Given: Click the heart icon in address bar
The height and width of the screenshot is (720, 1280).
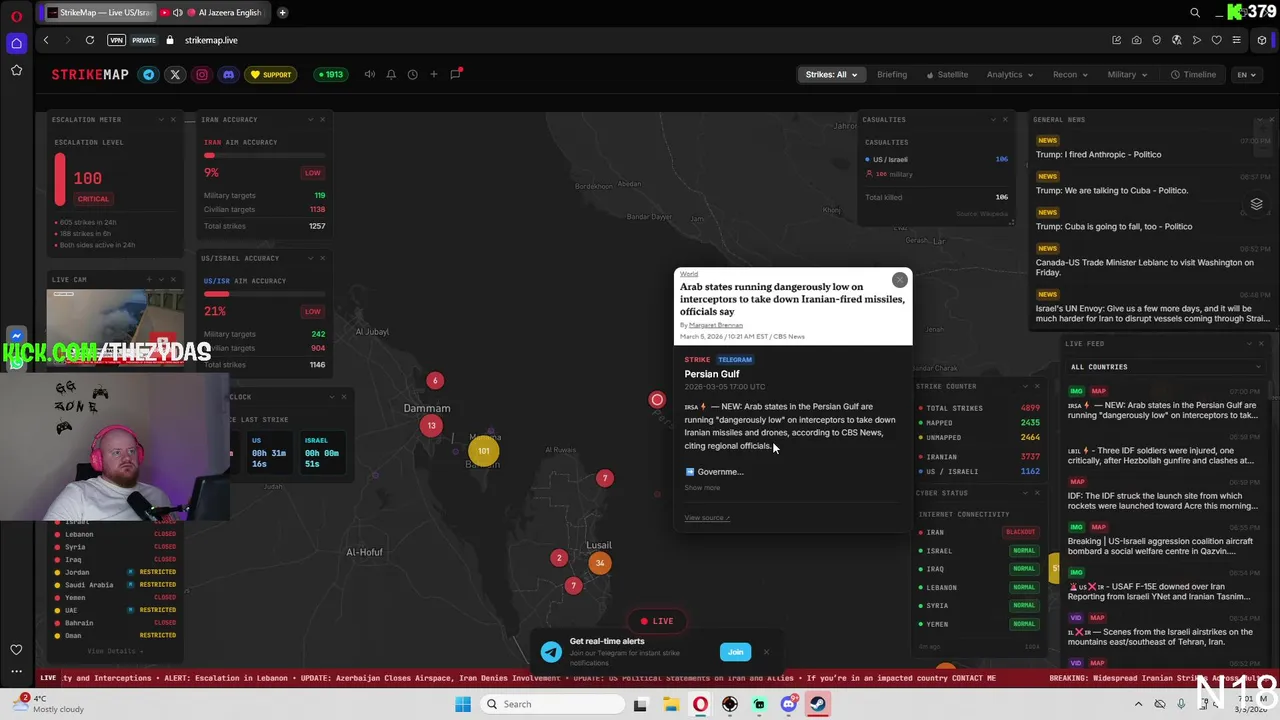Looking at the screenshot, I should point(1216,40).
